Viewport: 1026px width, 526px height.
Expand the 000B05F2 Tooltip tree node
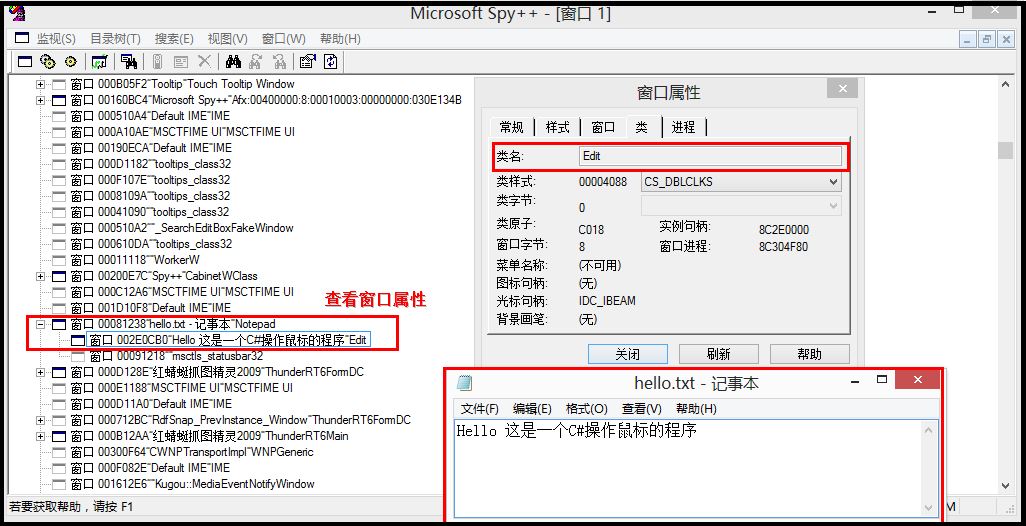[x=41, y=84]
